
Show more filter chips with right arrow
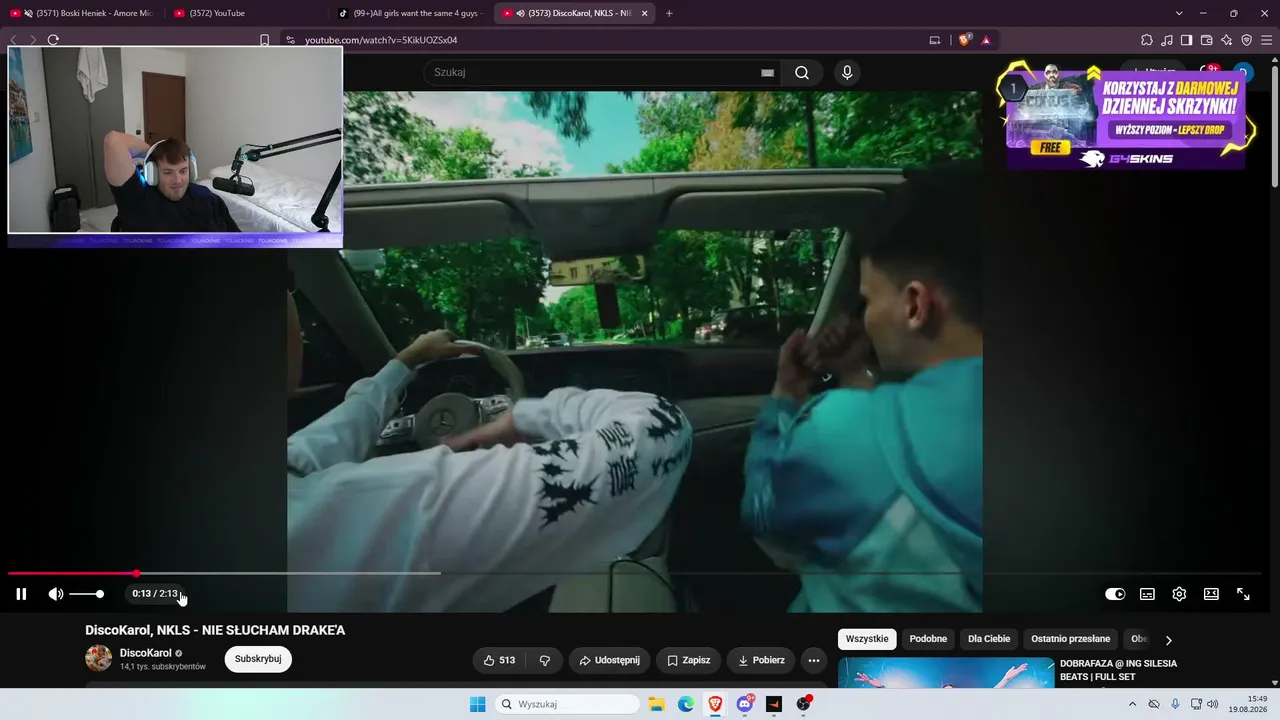point(1168,640)
